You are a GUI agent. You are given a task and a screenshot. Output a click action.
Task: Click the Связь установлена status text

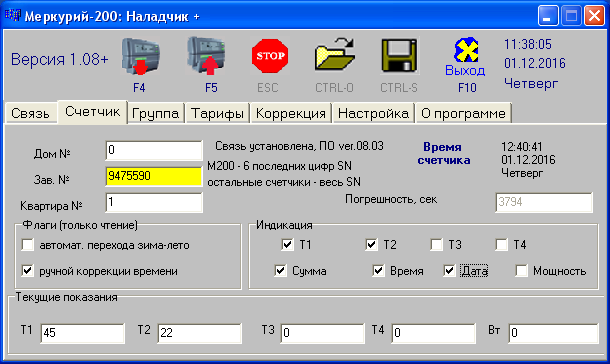pyautogui.click(x=300, y=146)
